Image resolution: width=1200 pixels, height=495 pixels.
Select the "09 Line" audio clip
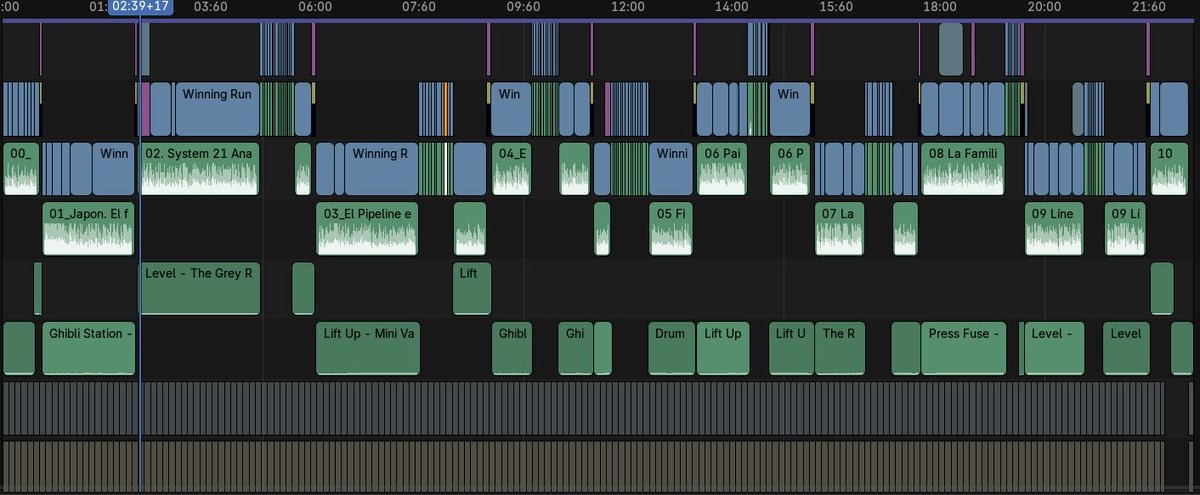point(1054,229)
